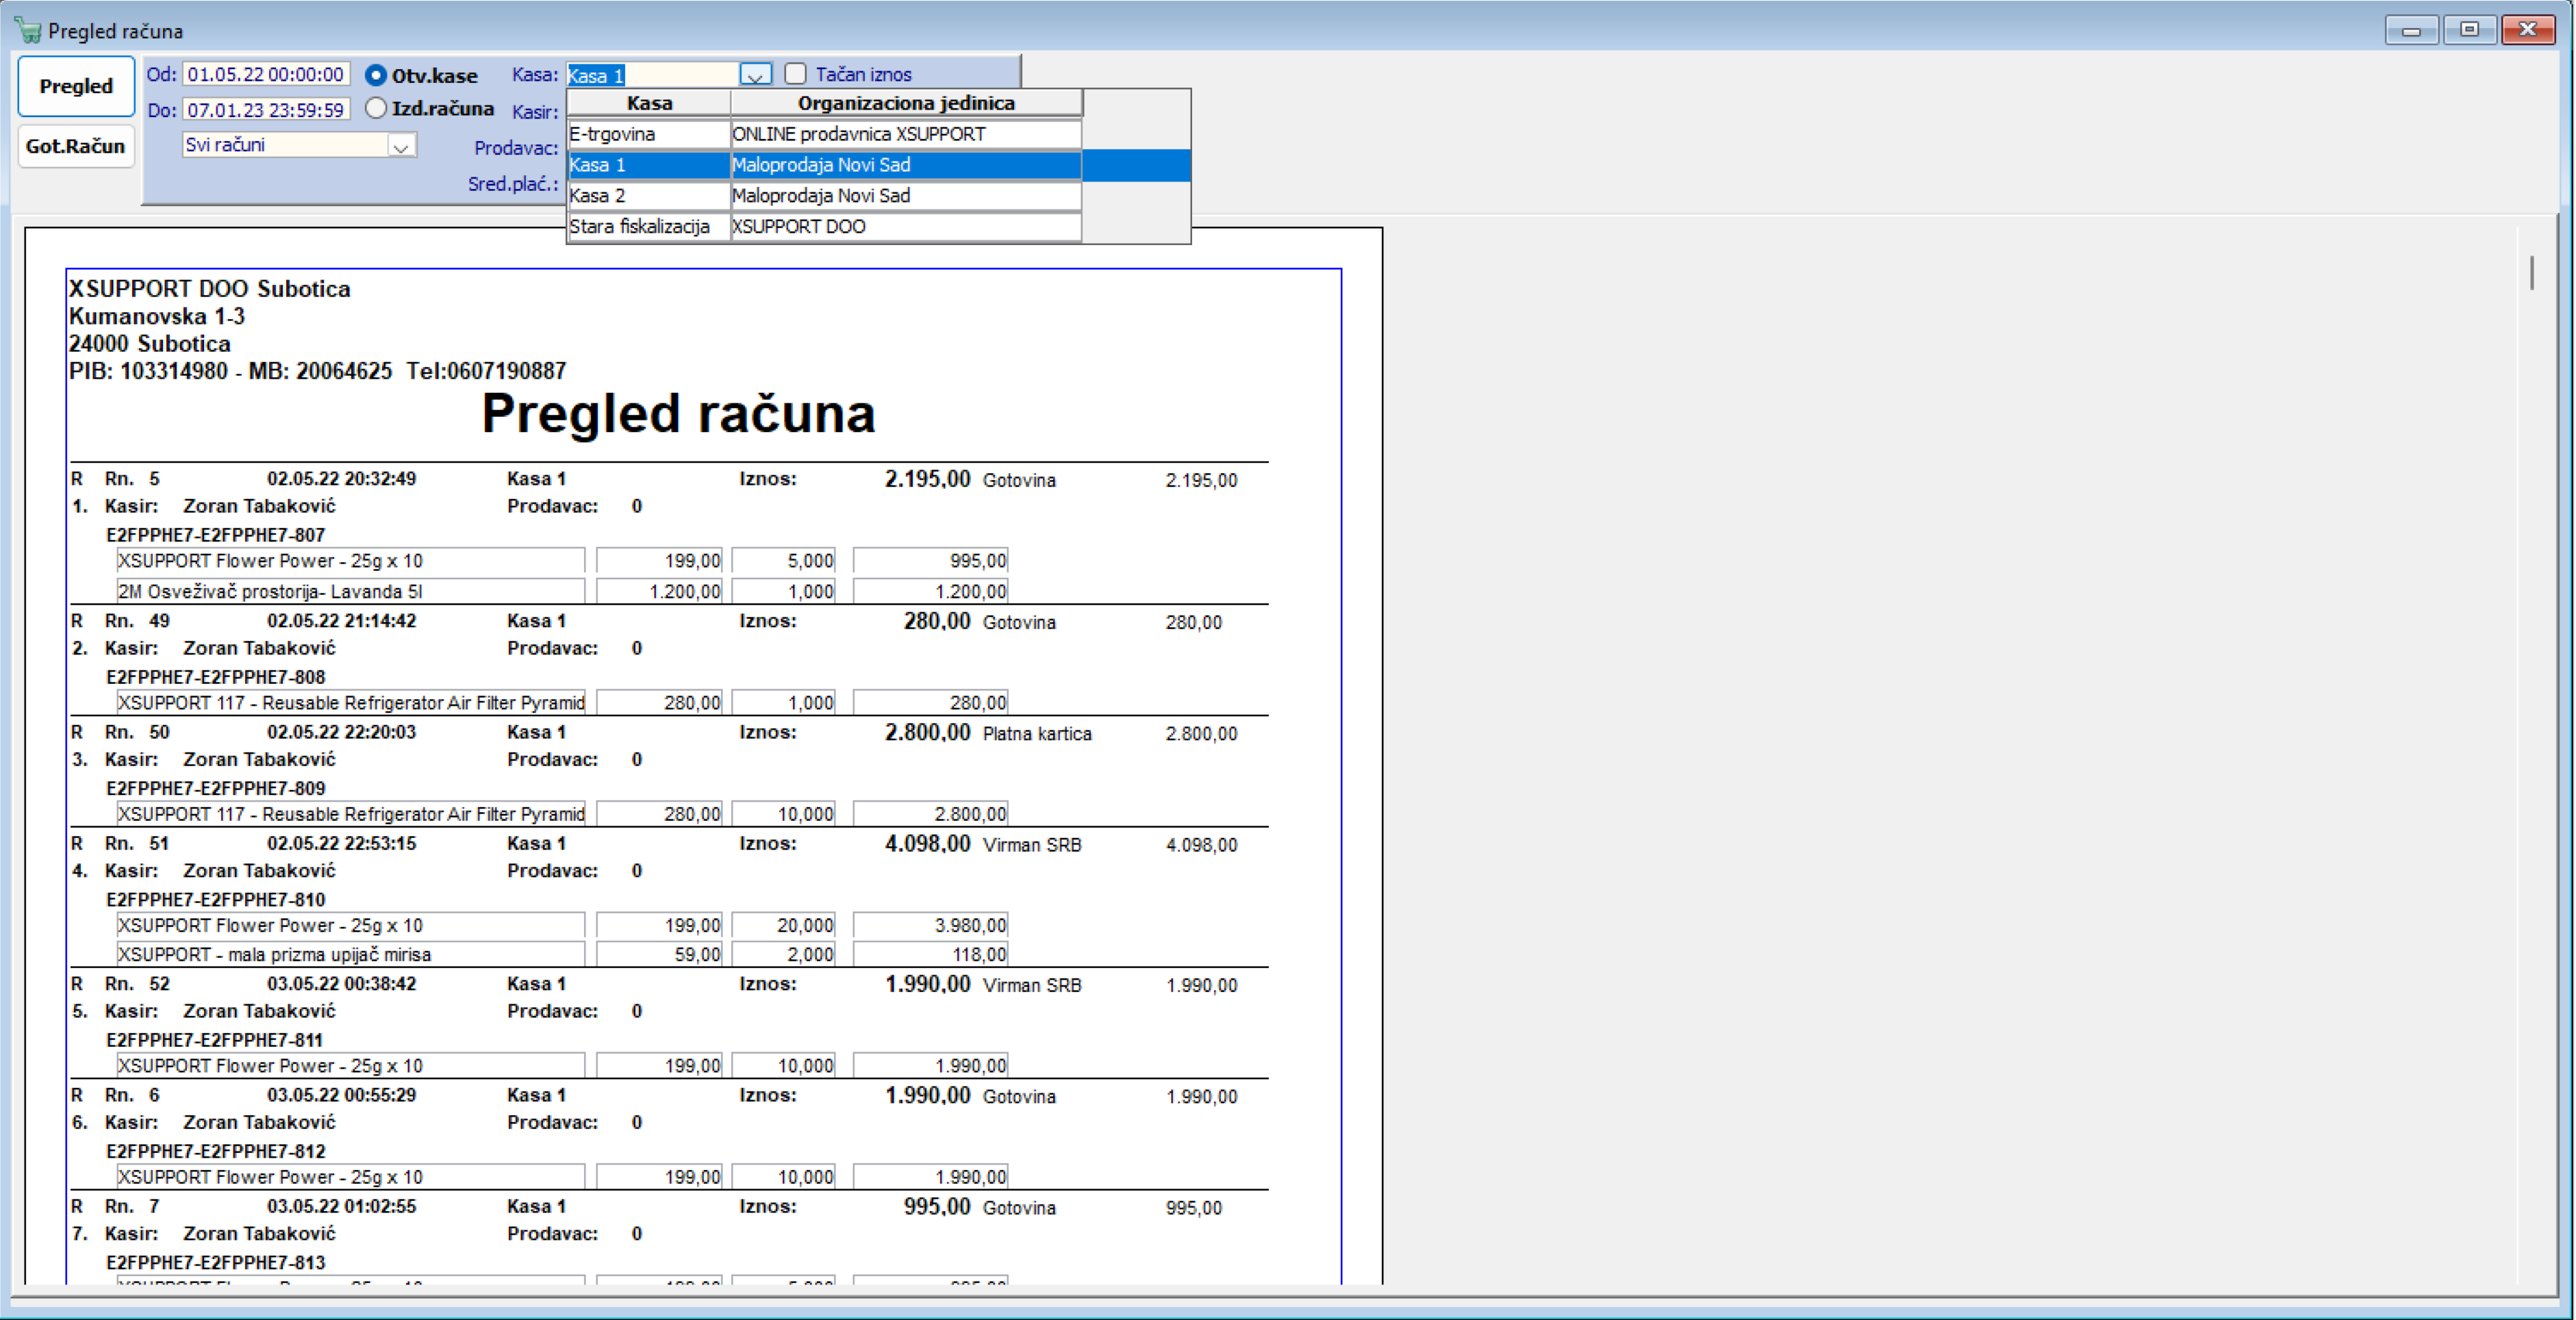Choose Stara fiskalizacija from the list

648,227
